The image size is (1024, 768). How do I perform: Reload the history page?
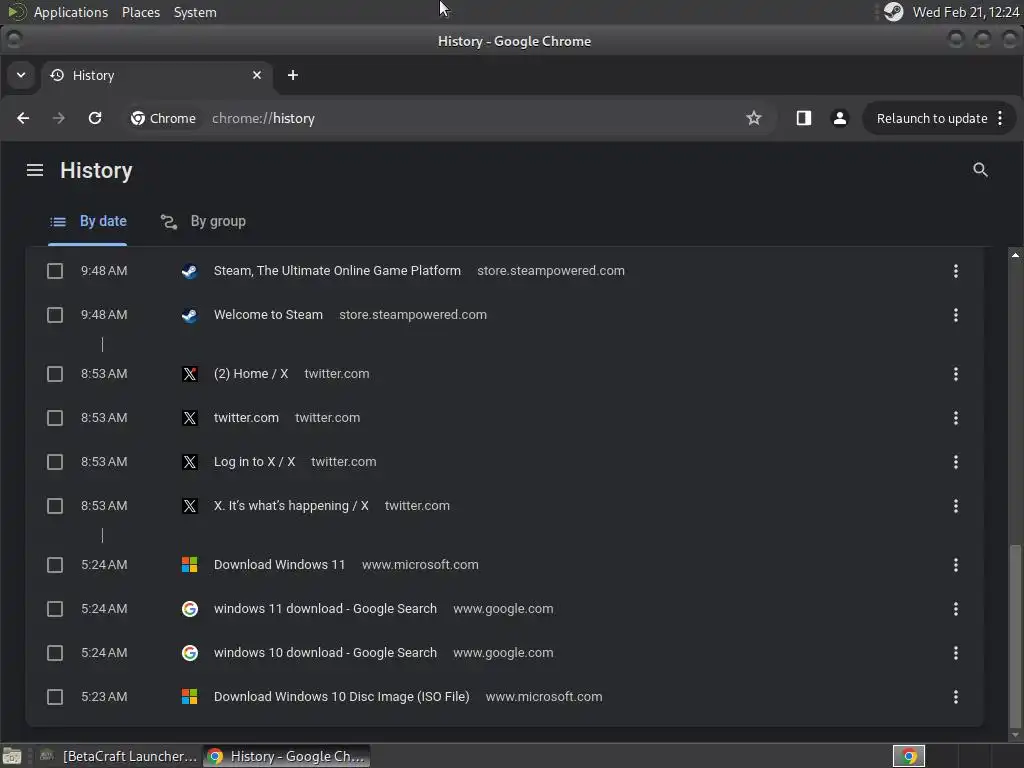click(95, 118)
